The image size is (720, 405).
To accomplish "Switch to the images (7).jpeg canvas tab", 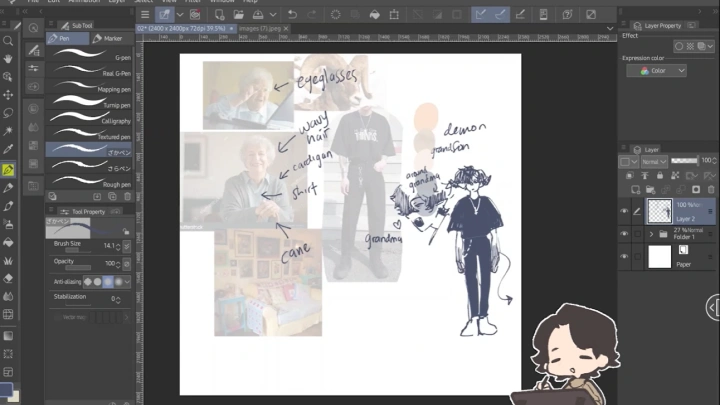I will [260, 28].
